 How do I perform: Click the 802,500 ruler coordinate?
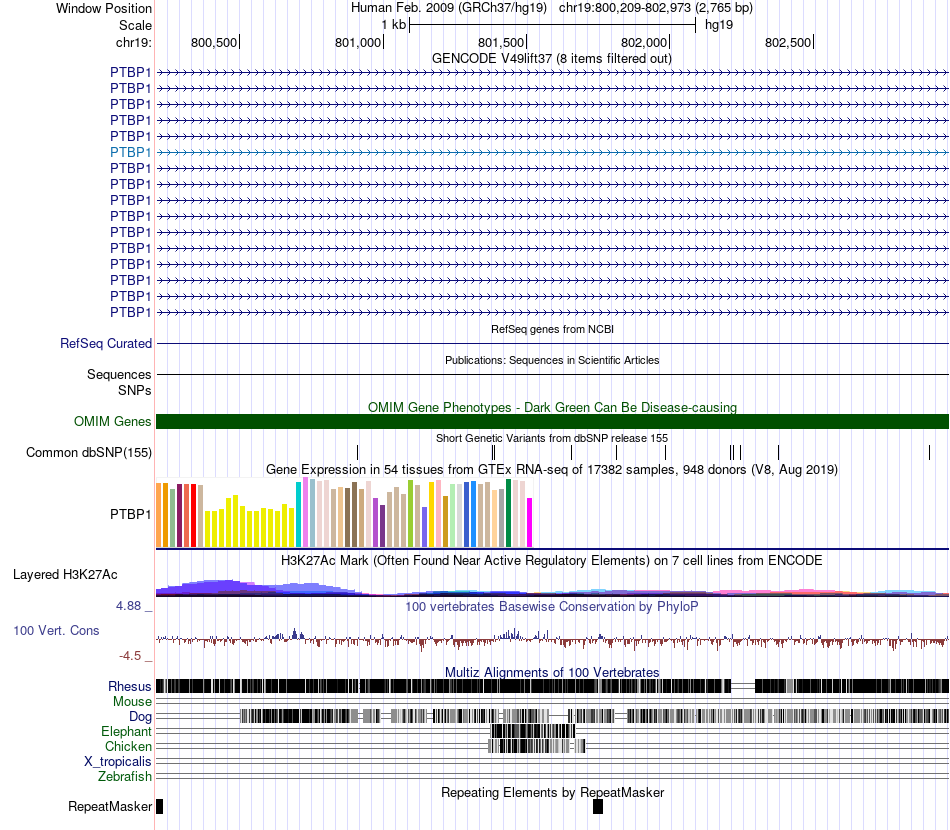[x=788, y=42]
